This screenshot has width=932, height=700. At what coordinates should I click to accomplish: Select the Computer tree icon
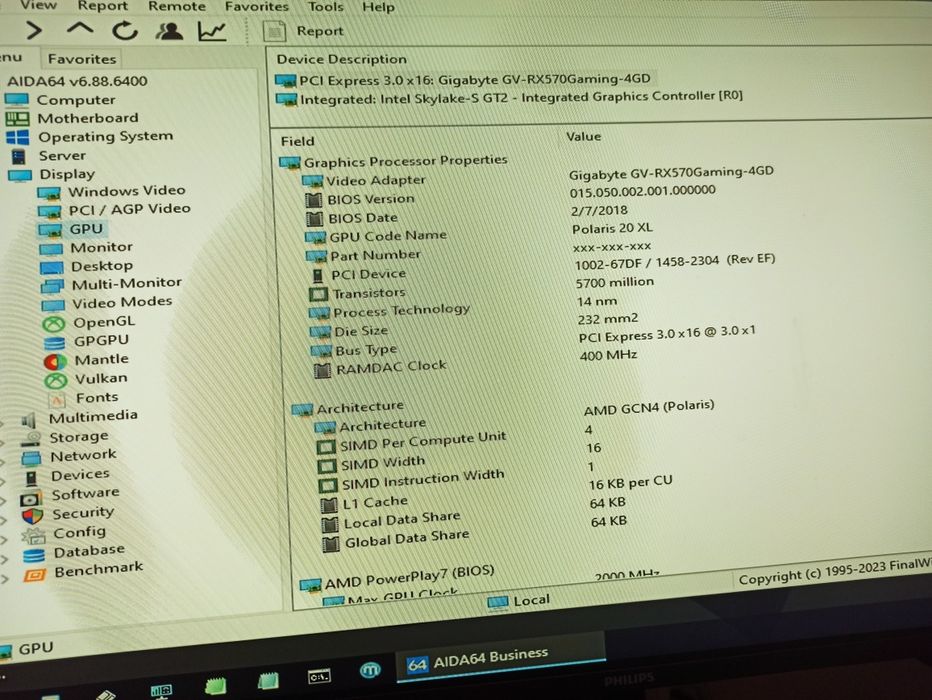pos(16,99)
